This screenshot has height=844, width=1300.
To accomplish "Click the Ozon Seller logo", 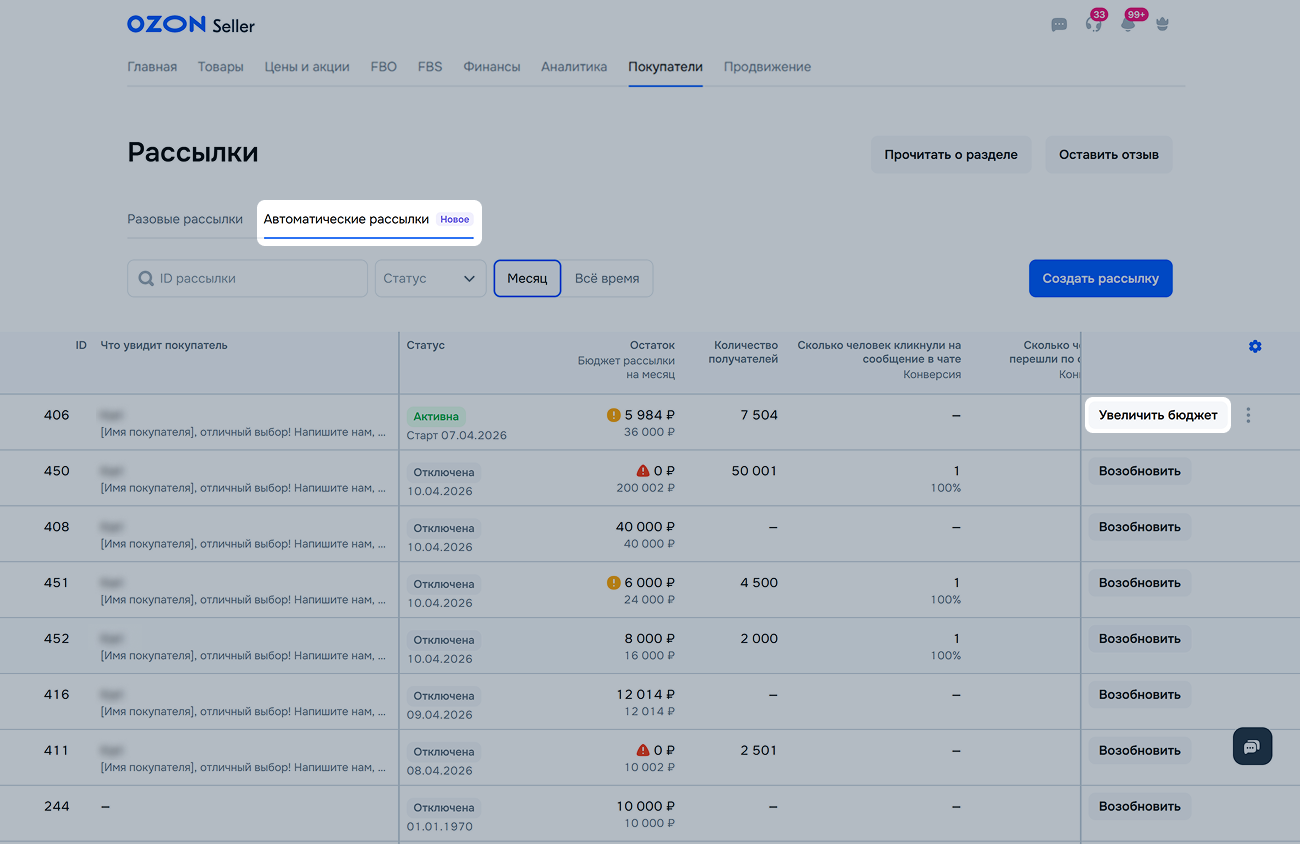I will 190,25.
